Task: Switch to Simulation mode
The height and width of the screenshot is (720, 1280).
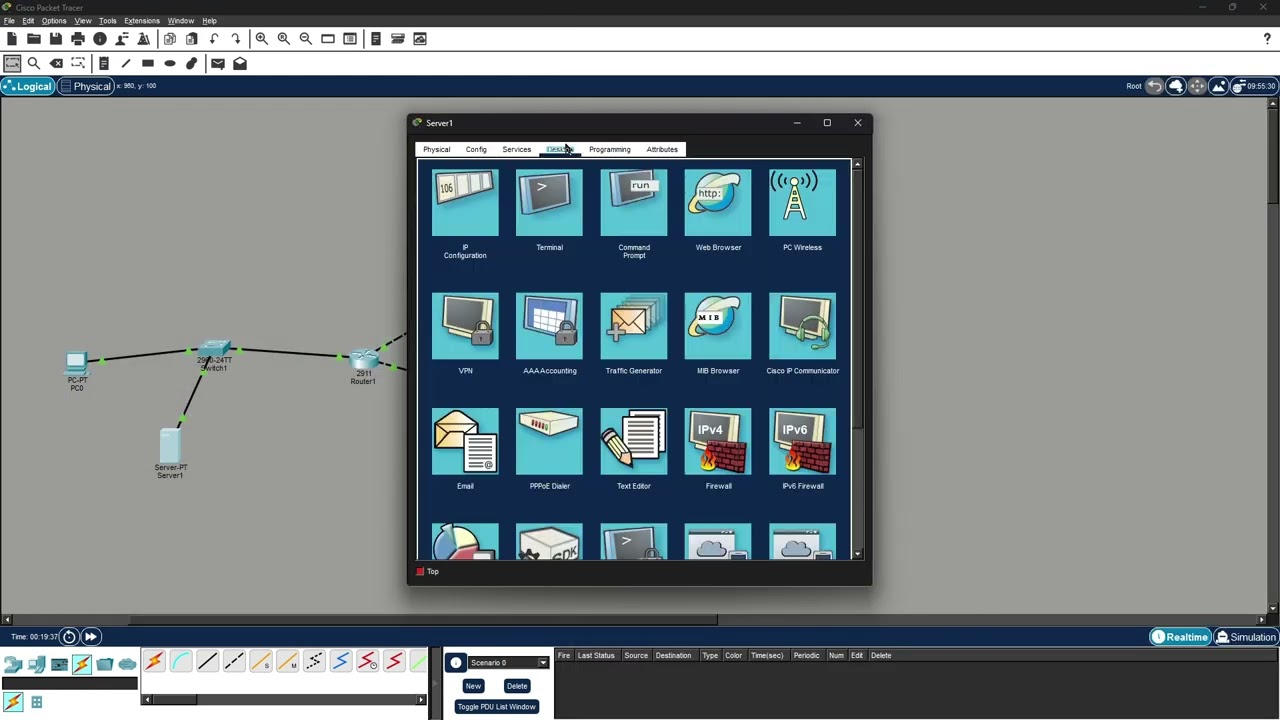Action: pyautogui.click(x=1246, y=637)
